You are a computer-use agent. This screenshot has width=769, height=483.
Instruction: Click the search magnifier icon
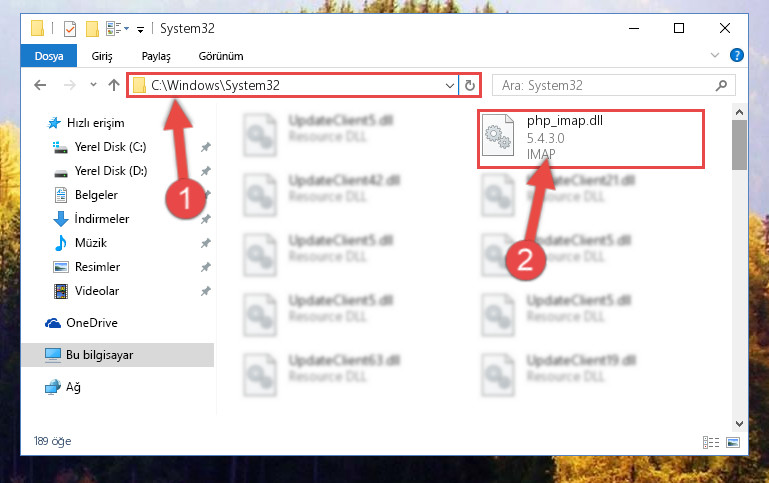(721, 86)
